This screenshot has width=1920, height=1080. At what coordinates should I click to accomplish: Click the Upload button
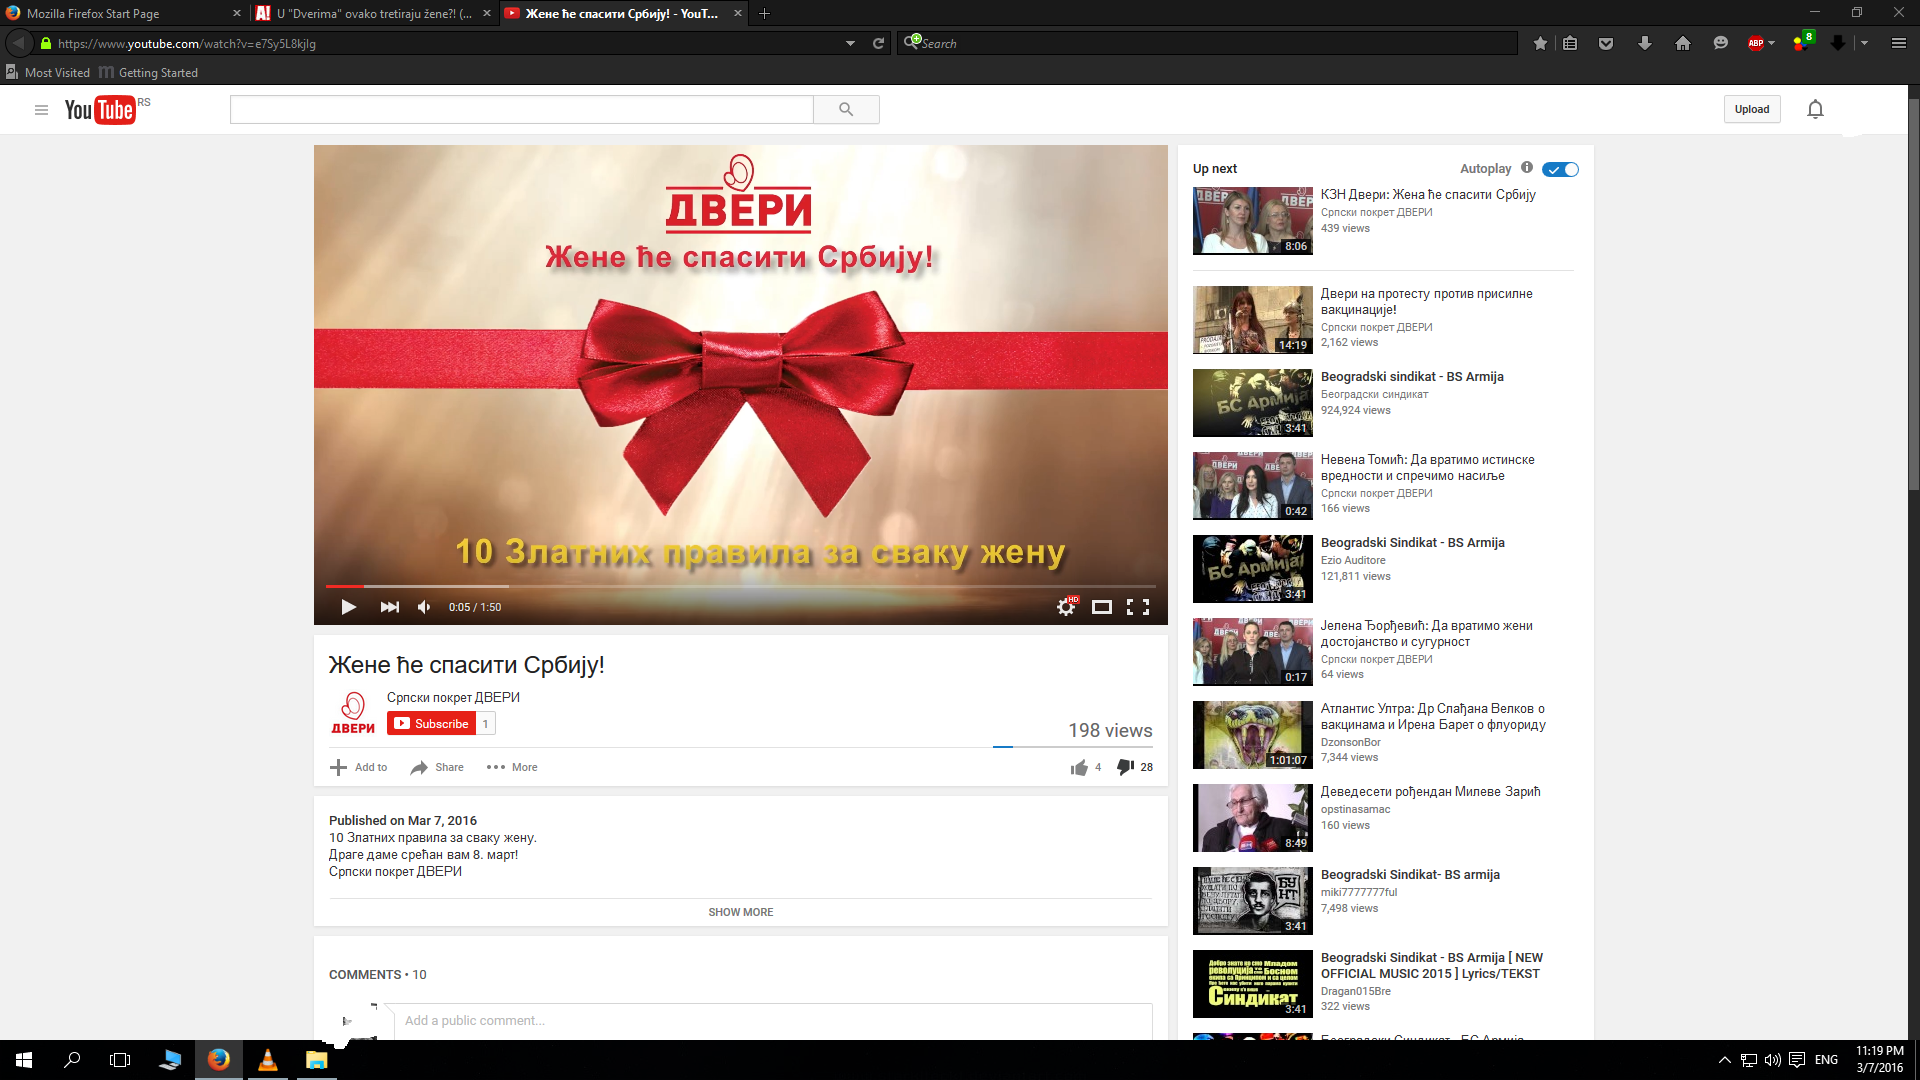point(1751,109)
